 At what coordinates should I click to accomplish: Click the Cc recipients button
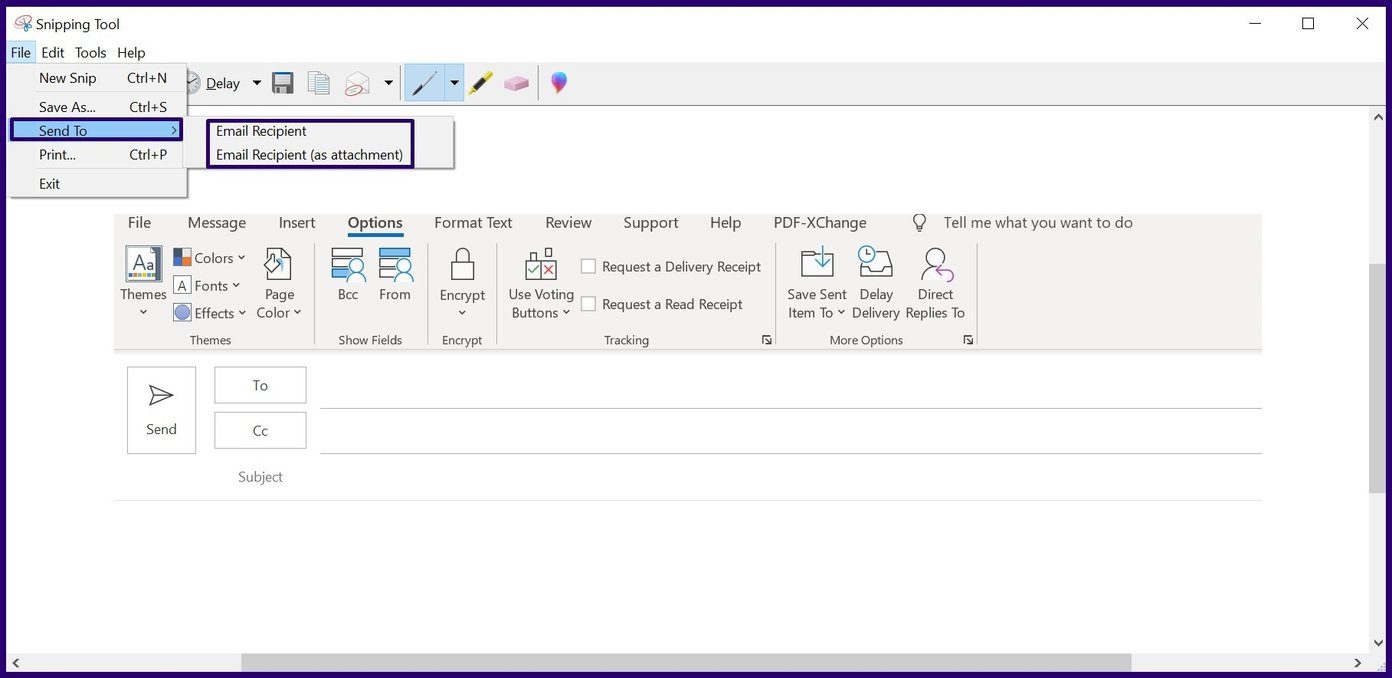(260, 431)
